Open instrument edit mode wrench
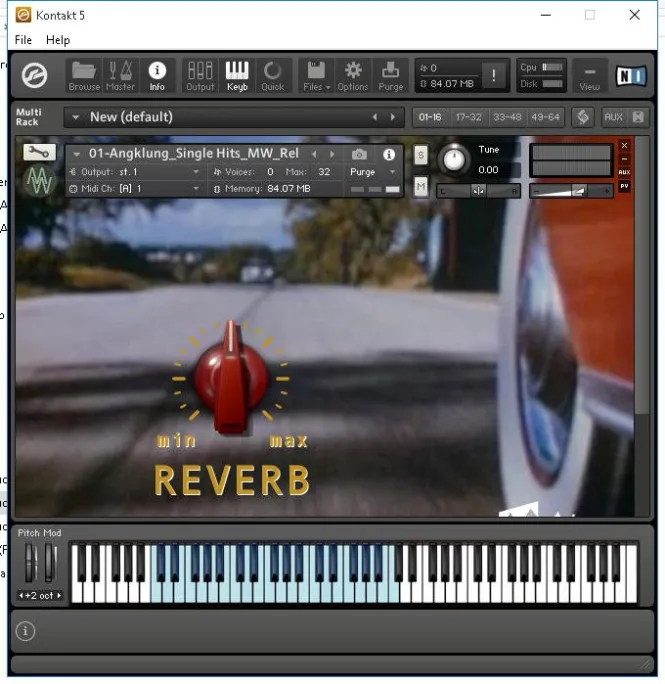This screenshot has width=665, height=684. tap(39, 152)
